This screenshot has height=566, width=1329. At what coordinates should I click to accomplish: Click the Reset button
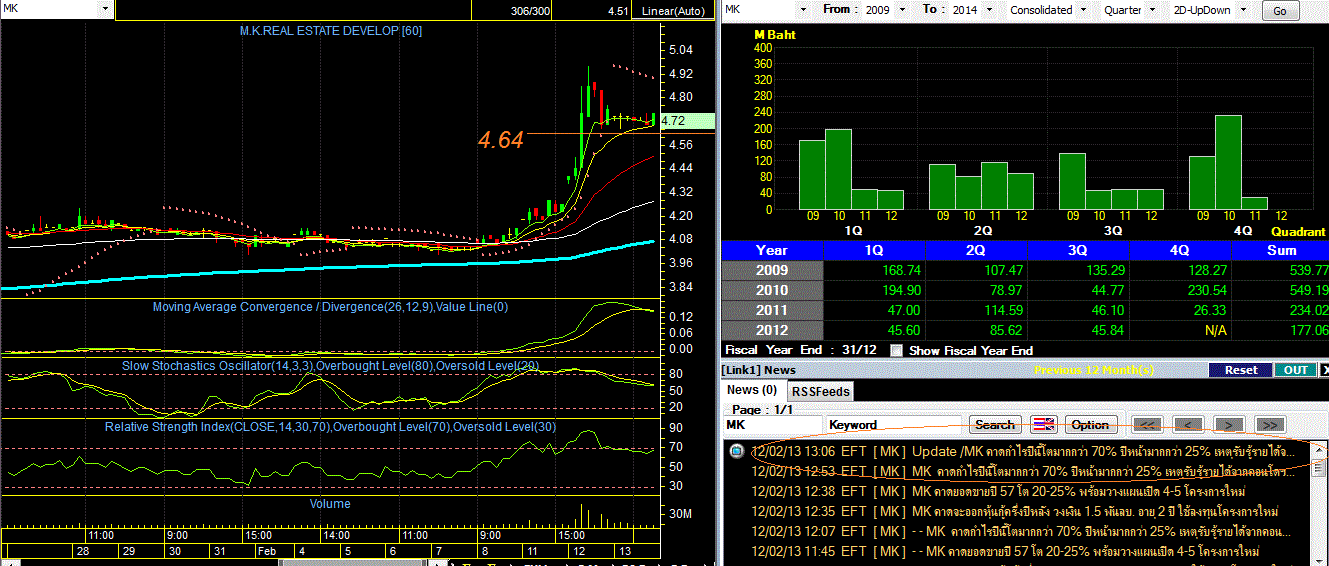(1240, 370)
